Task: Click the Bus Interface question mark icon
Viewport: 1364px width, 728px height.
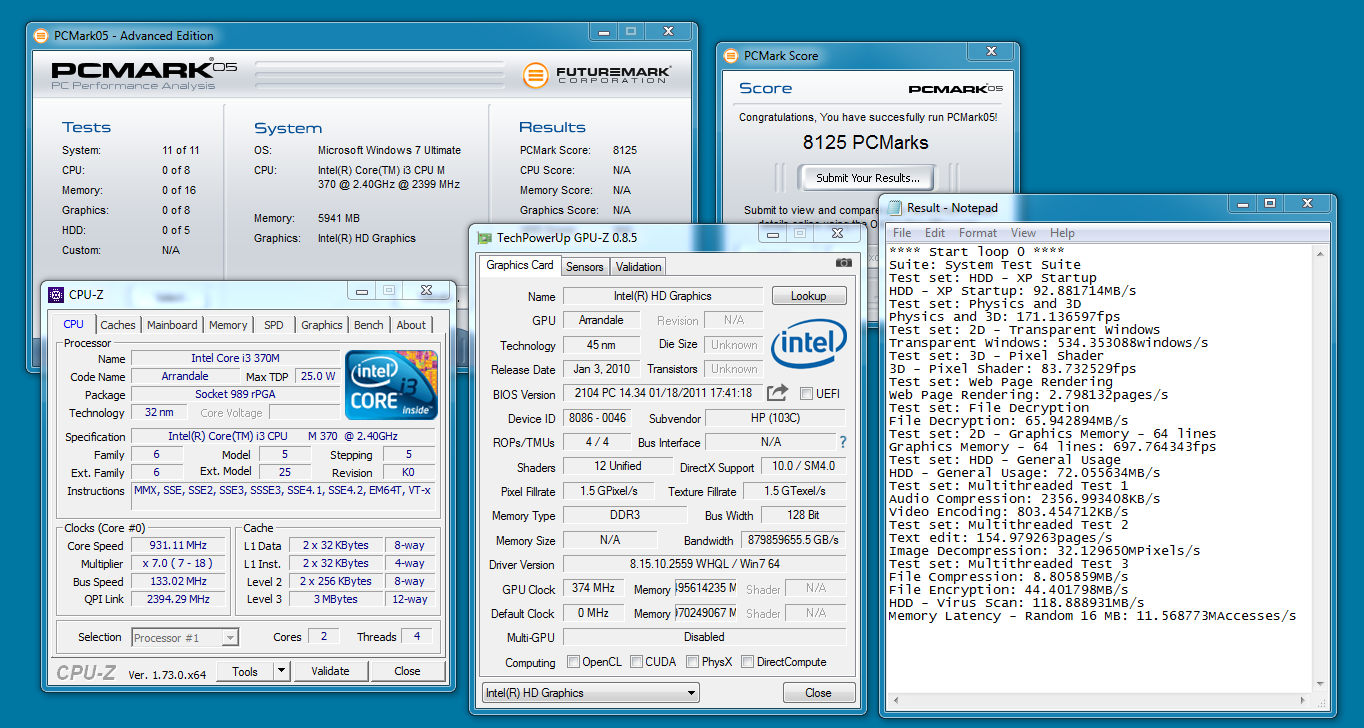Action: pyautogui.click(x=843, y=442)
